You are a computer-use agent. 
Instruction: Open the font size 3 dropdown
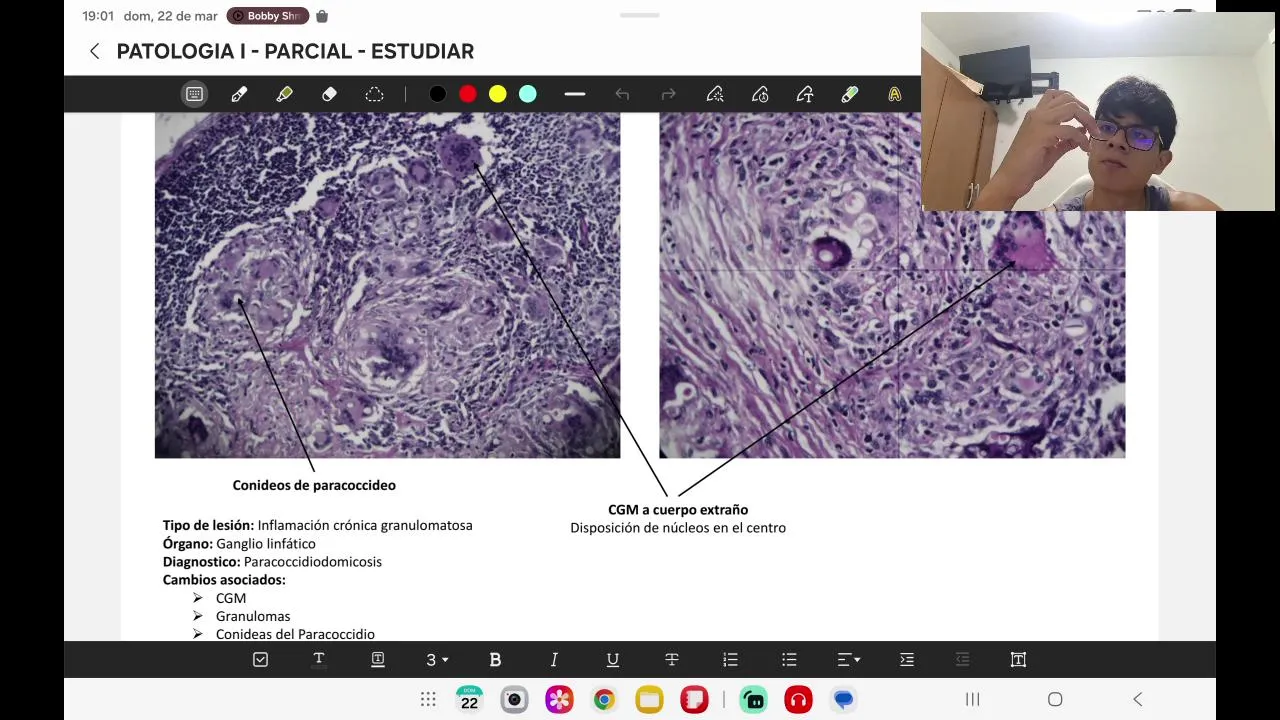point(437,659)
